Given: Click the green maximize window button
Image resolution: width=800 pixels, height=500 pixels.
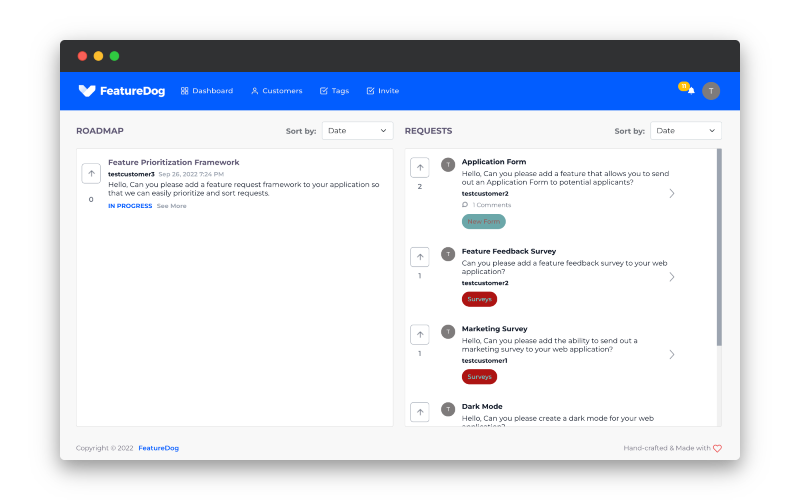Looking at the screenshot, I should pos(114,56).
